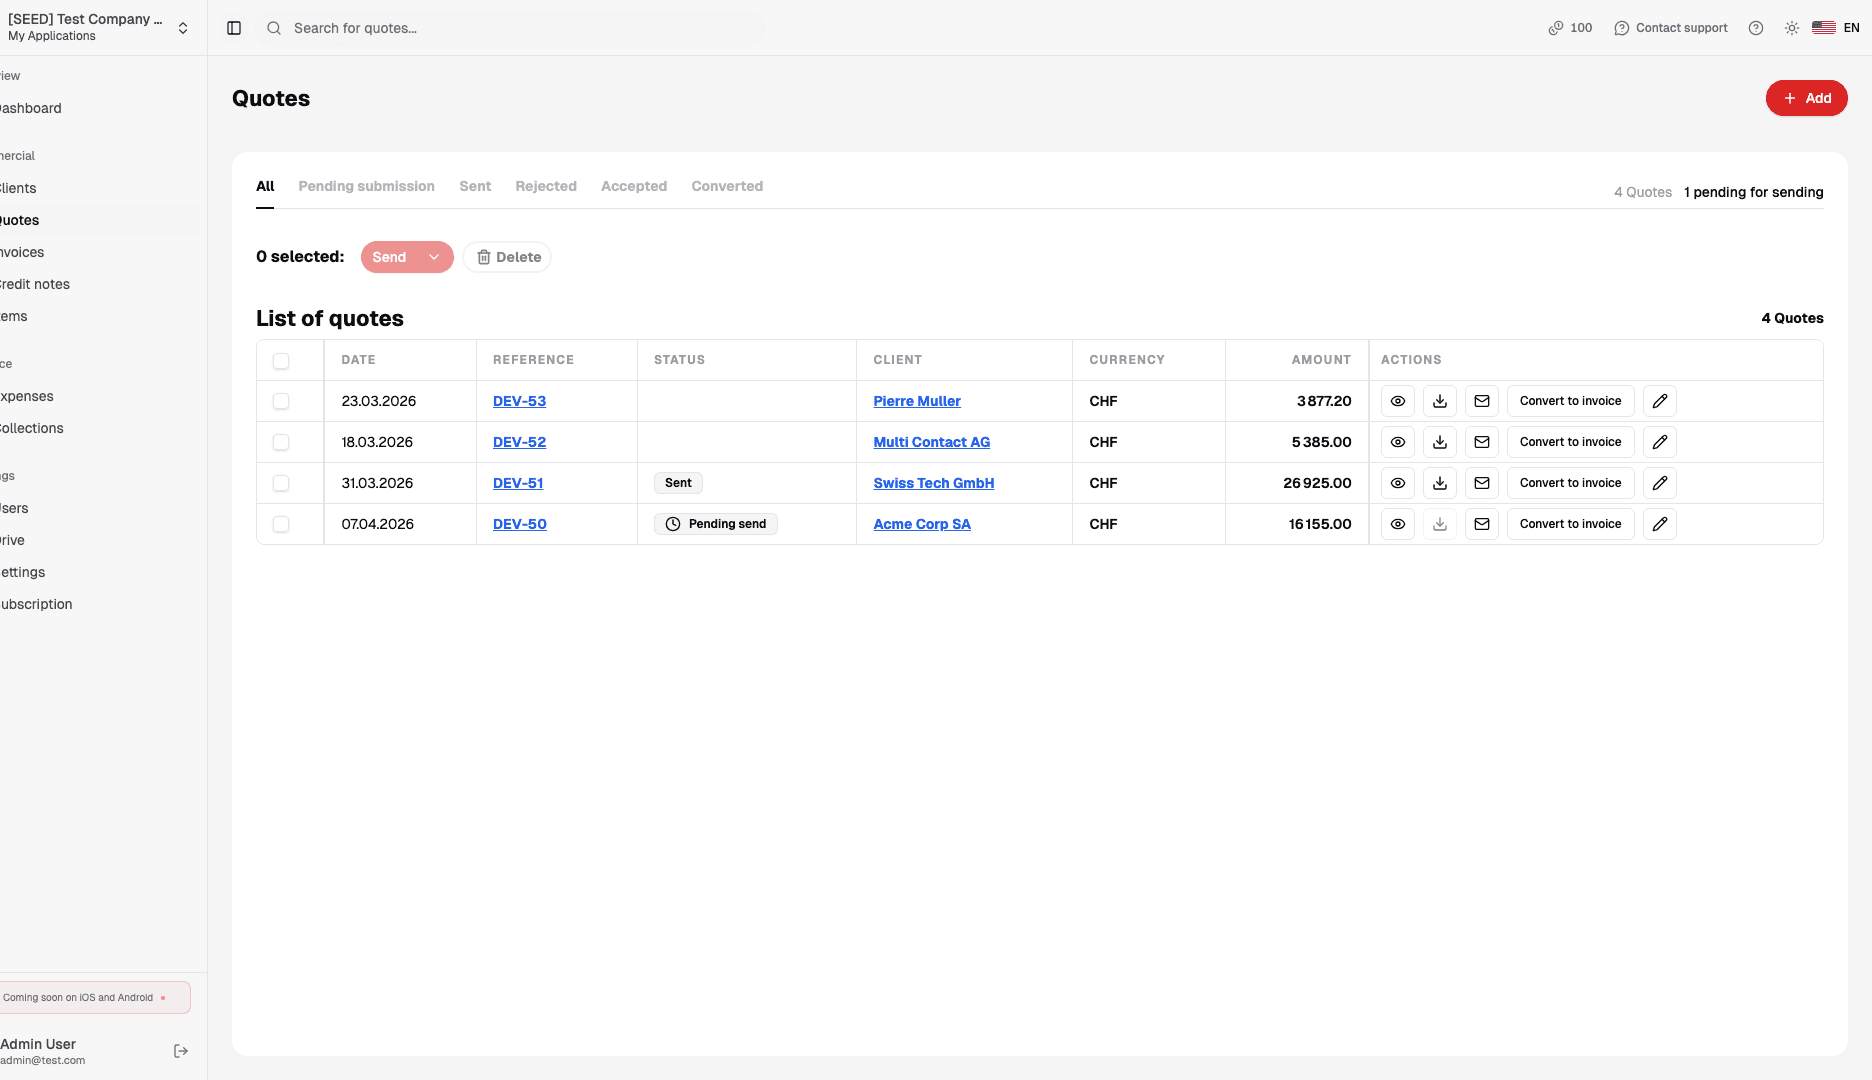Check the select-all checkbox in the table header
Image resolution: width=1872 pixels, height=1080 pixels.
(281, 360)
